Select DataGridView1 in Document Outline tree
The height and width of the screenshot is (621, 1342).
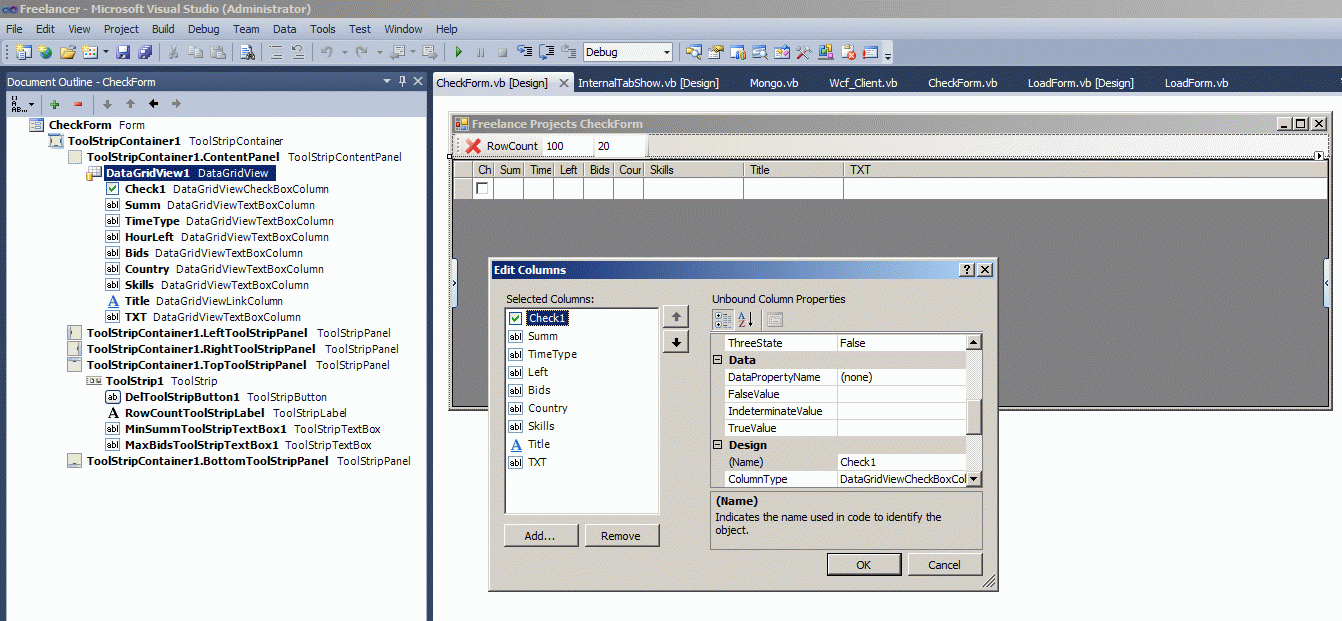pyautogui.click(x=188, y=173)
